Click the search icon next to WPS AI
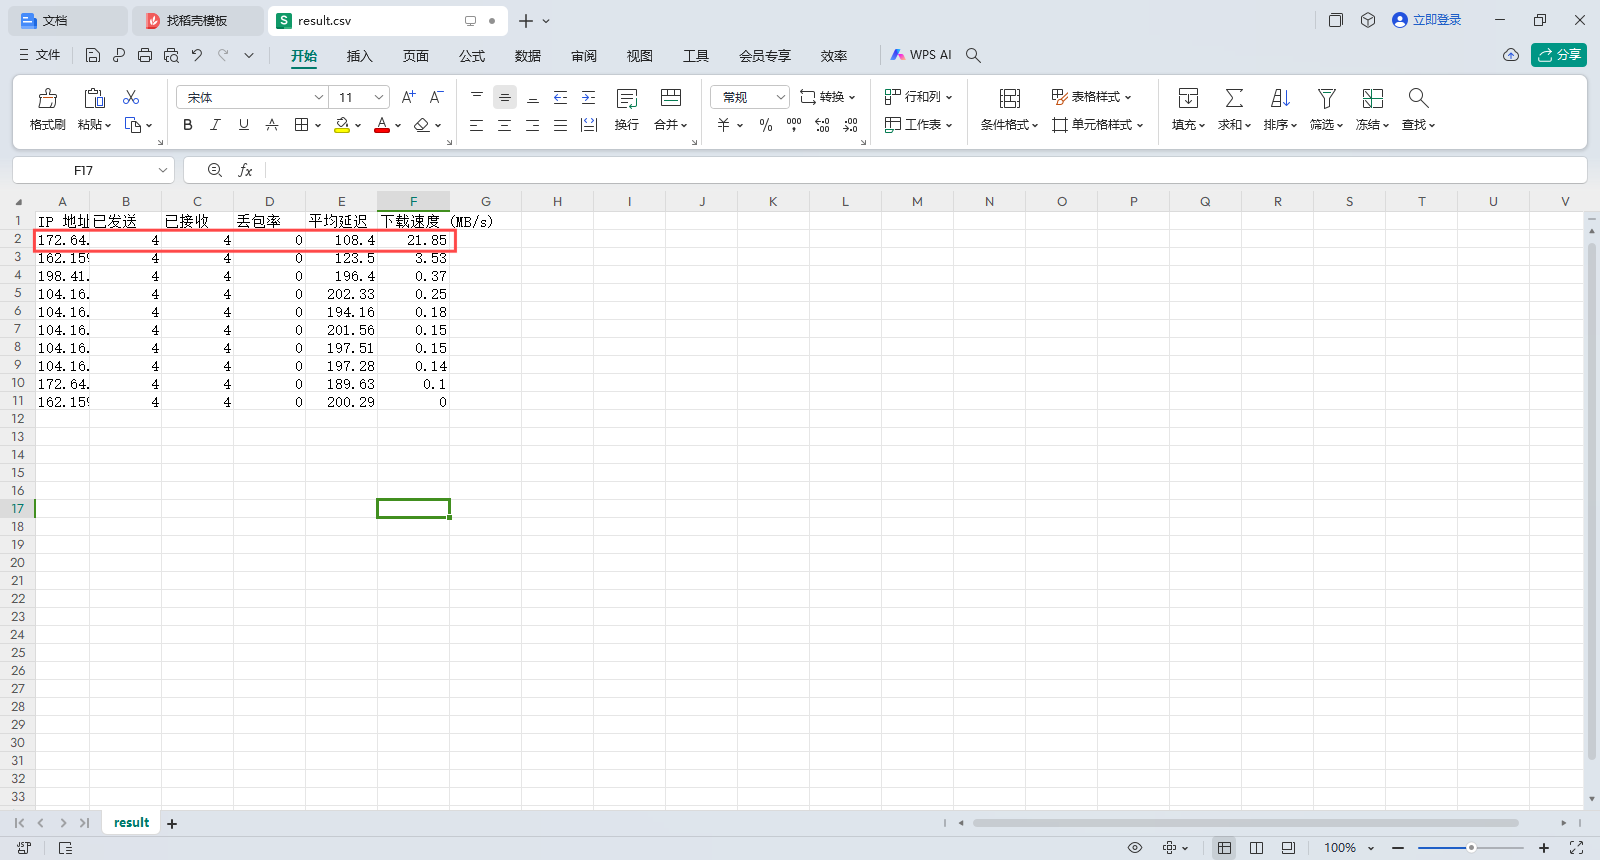Image resolution: width=1600 pixels, height=860 pixels. (973, 55)
